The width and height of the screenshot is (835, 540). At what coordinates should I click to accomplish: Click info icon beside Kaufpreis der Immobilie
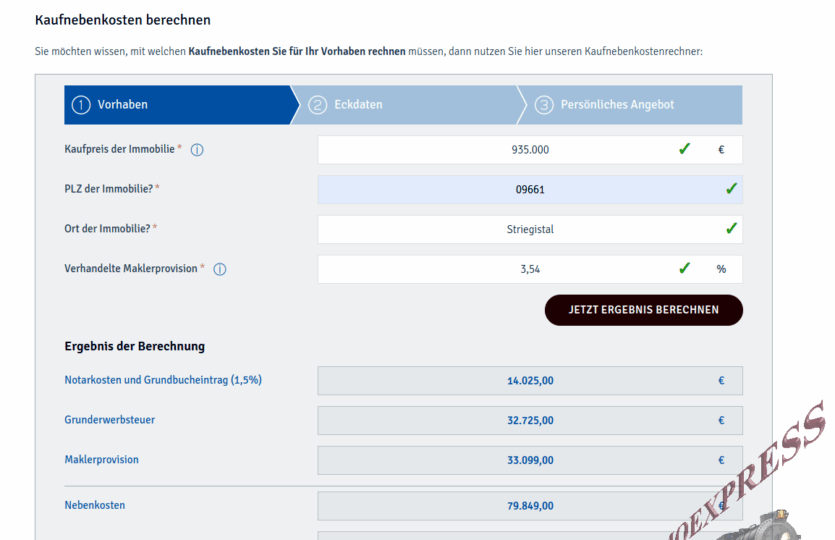click(197, 150)
